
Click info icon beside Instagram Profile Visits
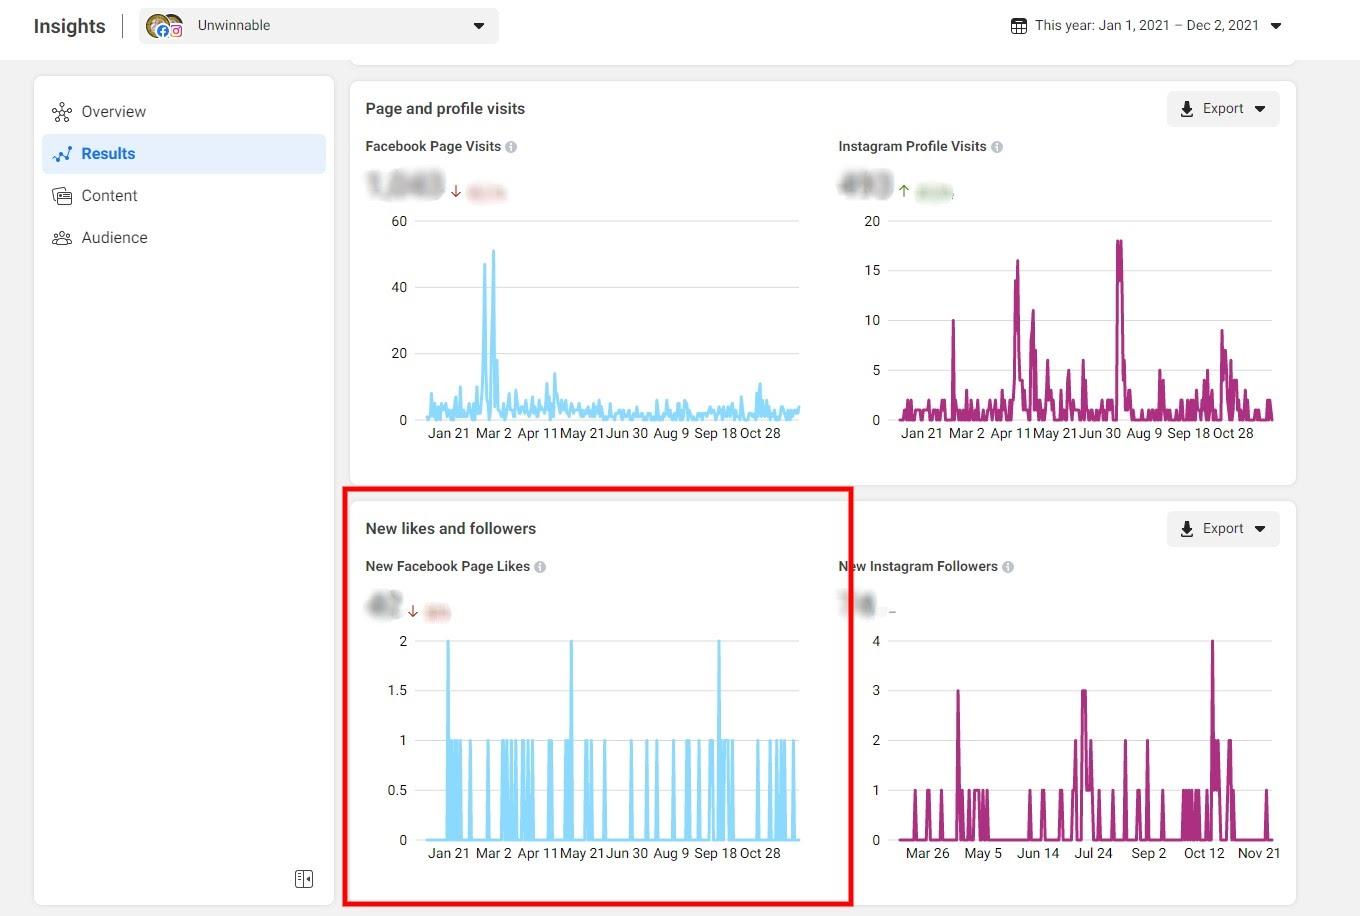point(997,147)
